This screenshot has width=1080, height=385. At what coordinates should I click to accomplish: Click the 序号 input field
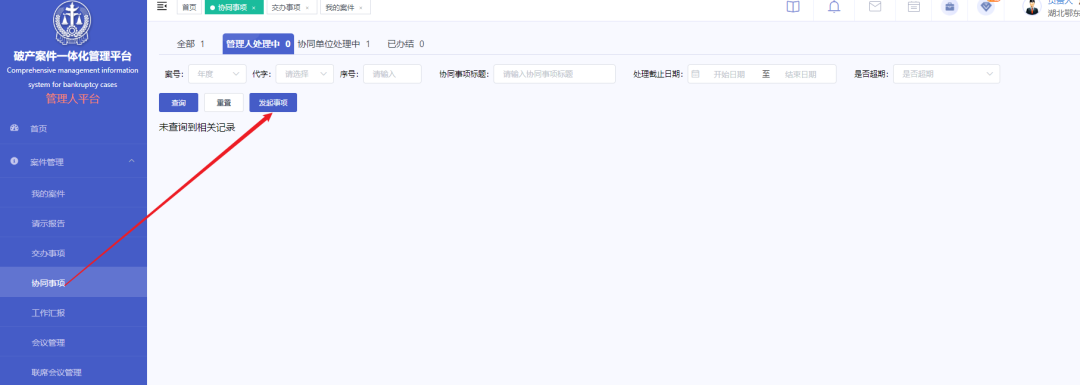392,74
